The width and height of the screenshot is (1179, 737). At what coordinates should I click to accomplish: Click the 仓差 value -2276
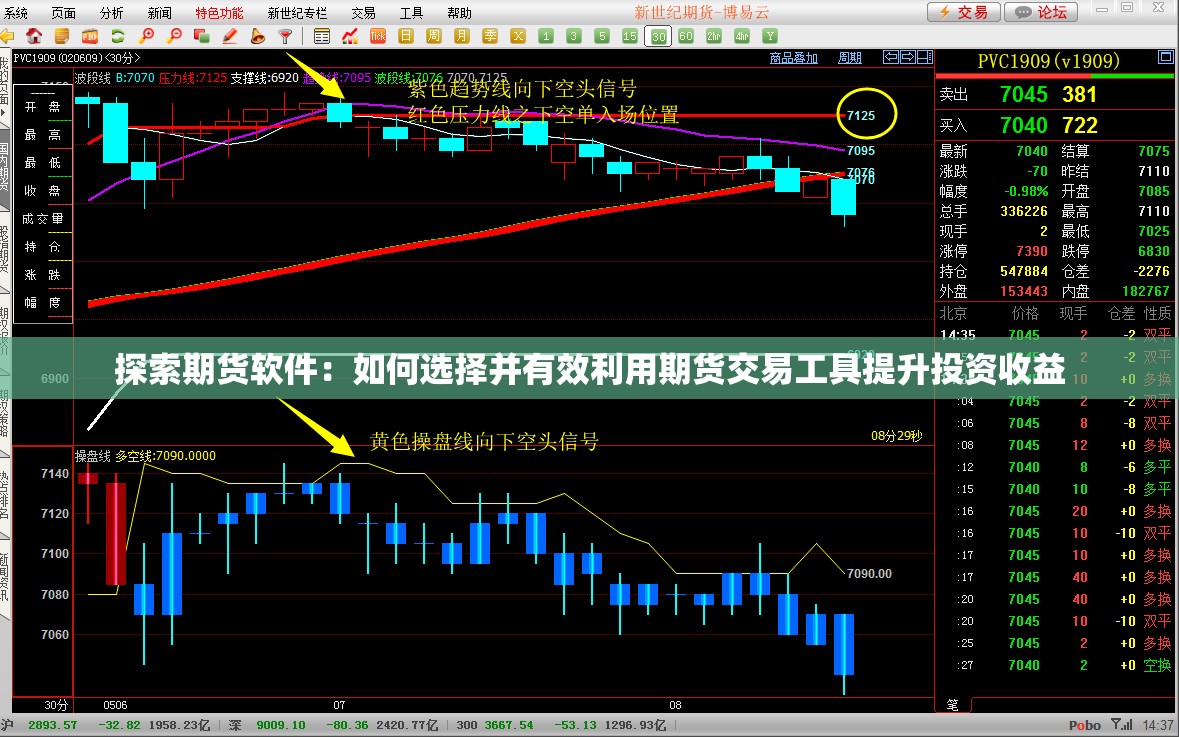[1151, 271]
